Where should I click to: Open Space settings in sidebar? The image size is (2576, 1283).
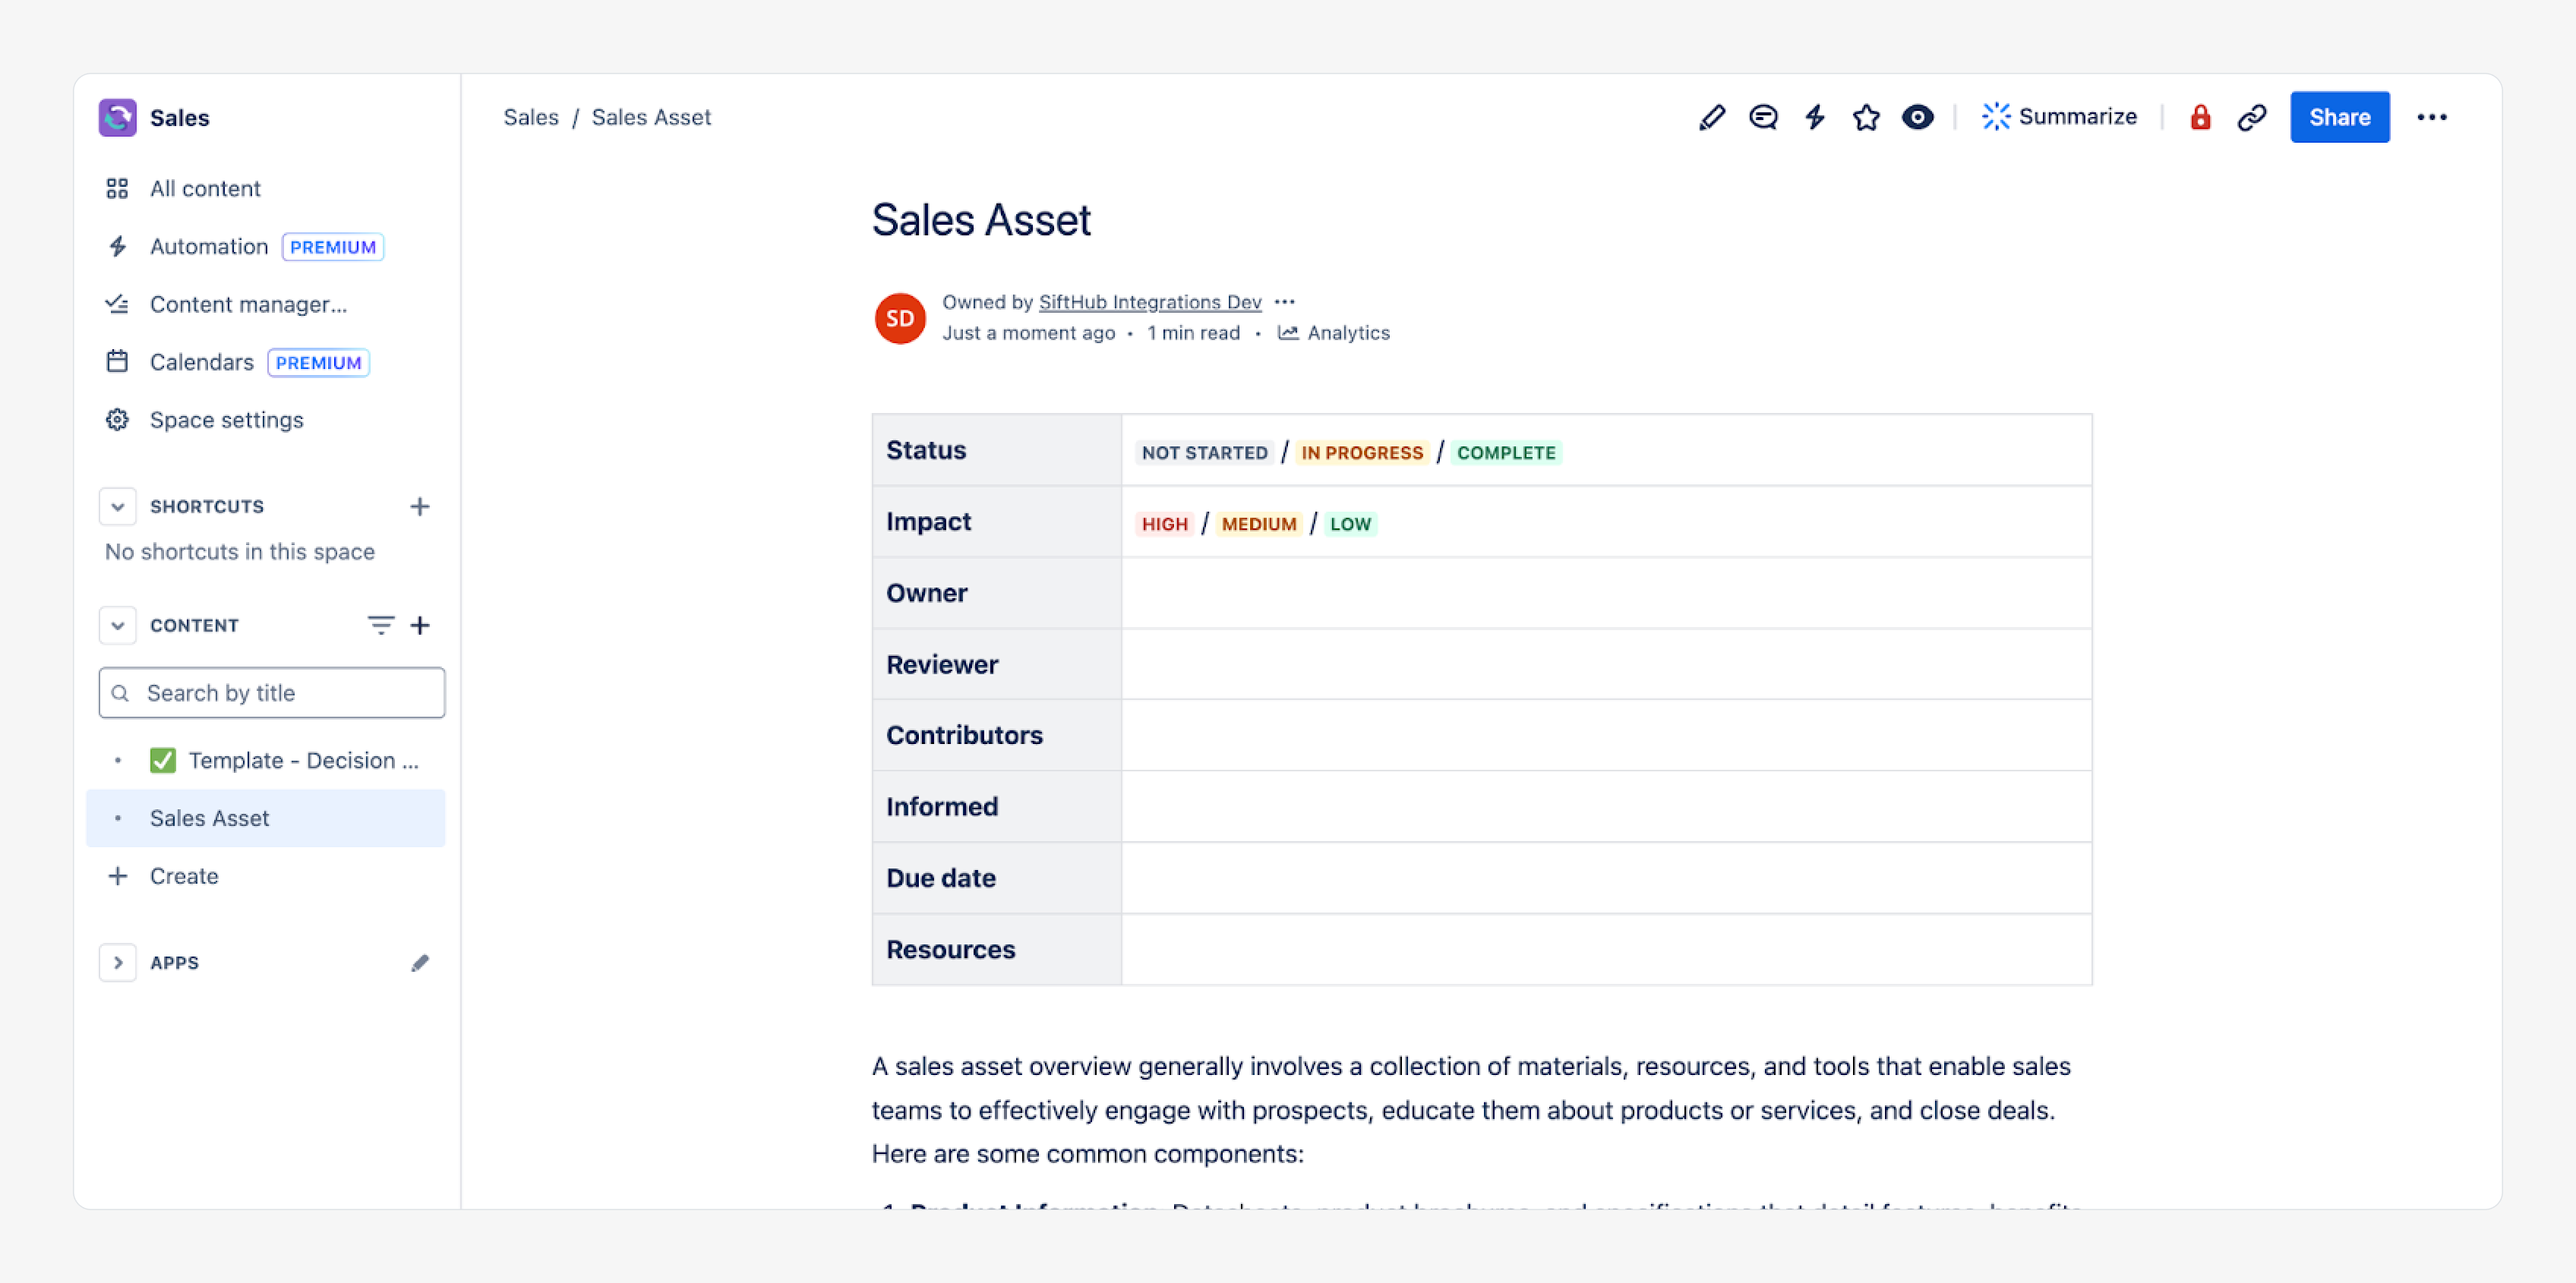pyautogui.click(x=226, y=420)
